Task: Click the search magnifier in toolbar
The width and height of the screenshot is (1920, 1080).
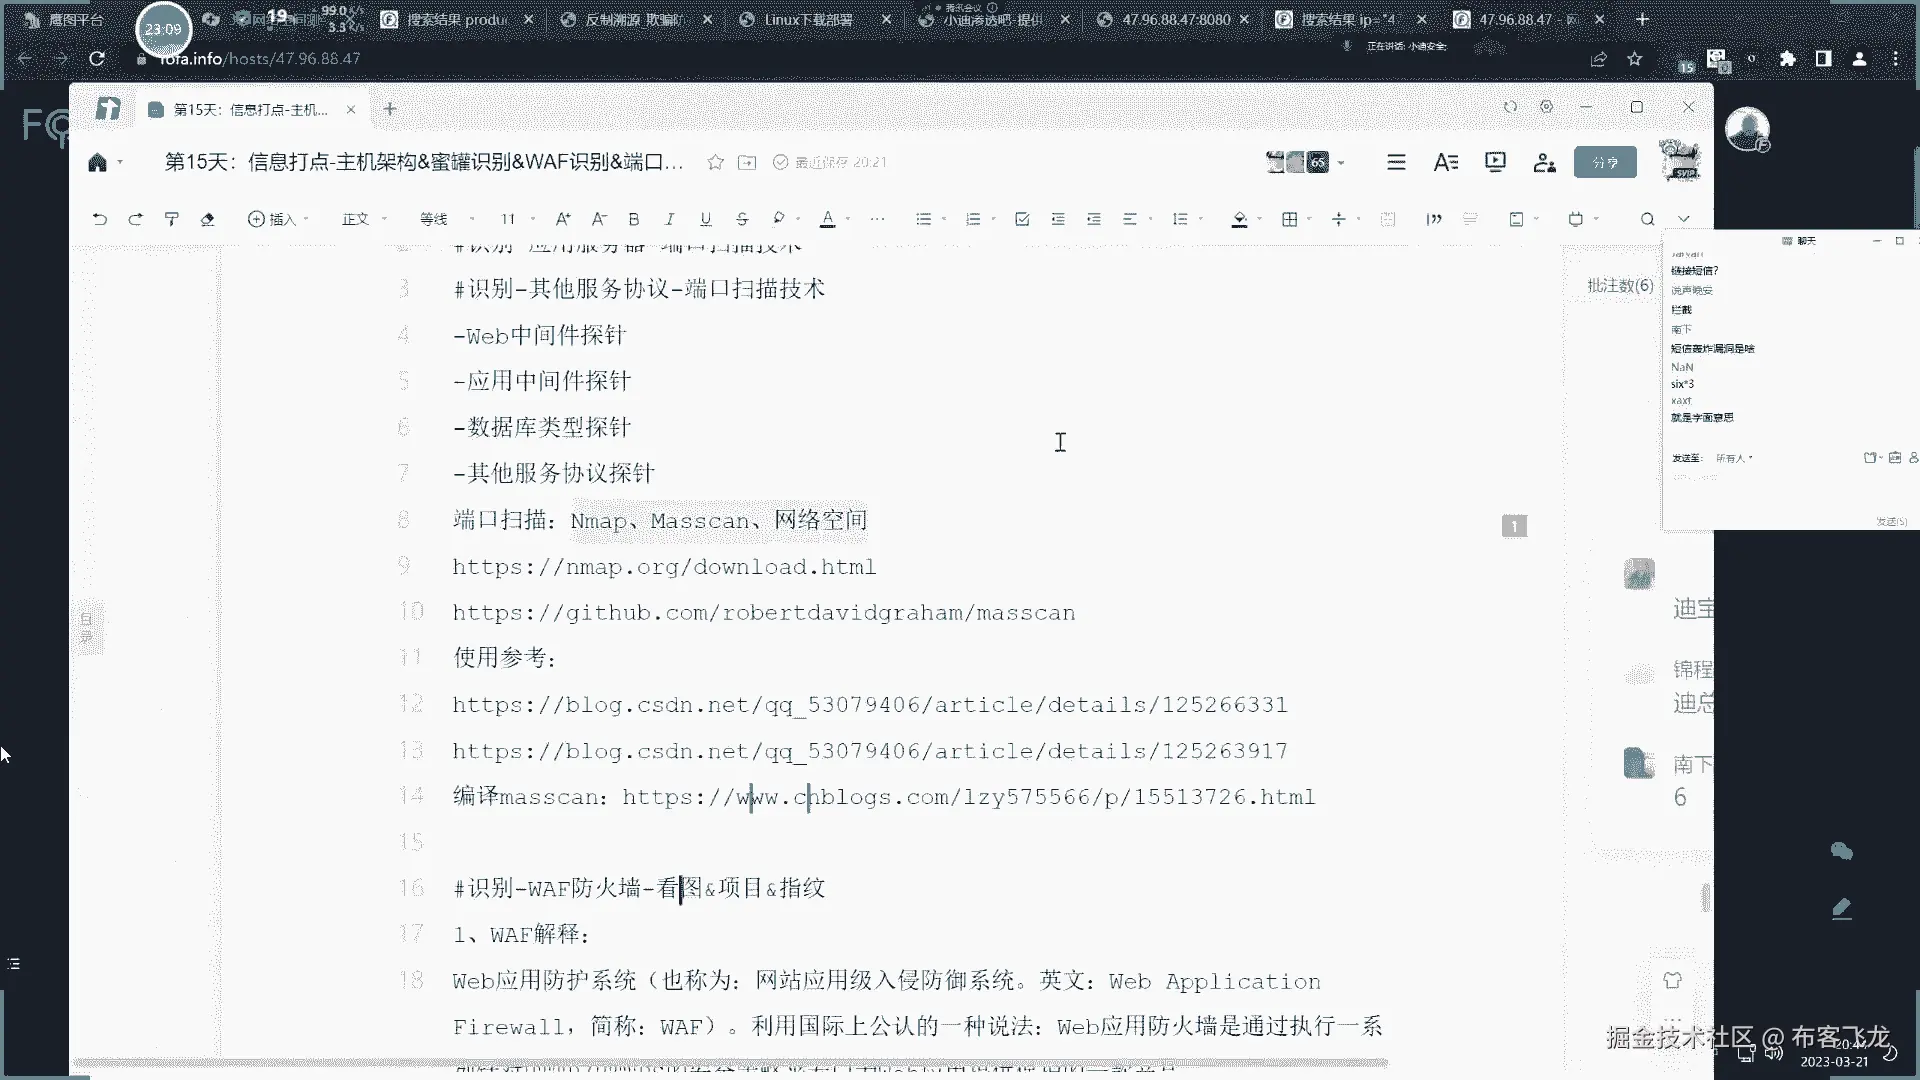Action: pyautogui.click(x=1647, y=219)
